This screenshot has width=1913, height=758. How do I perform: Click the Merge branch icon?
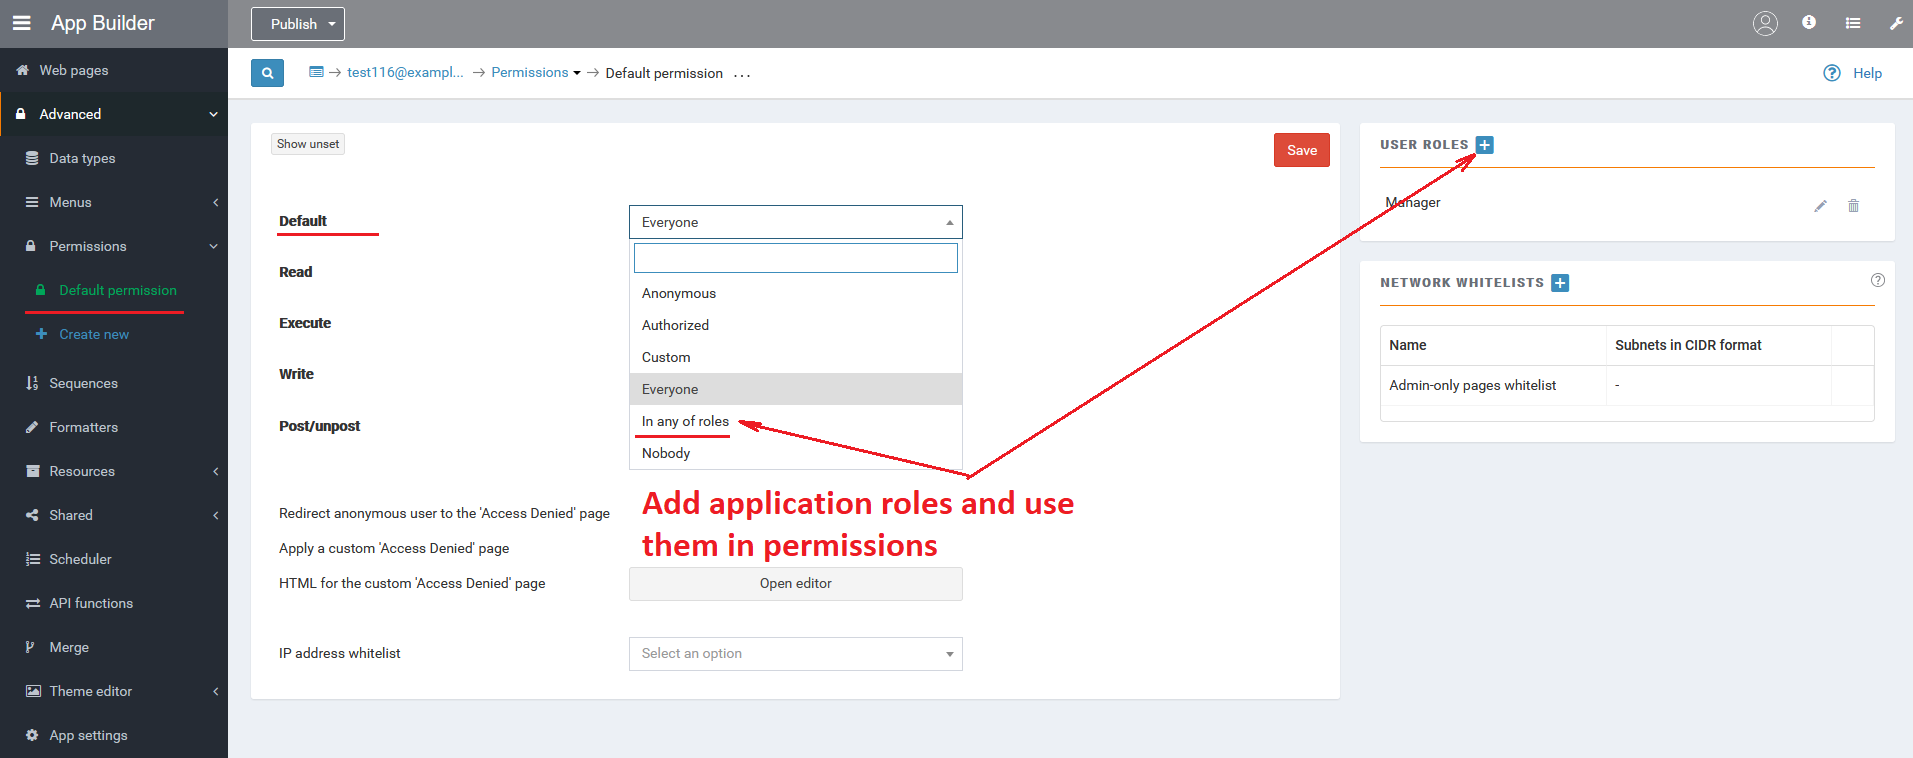pos(30,647)
